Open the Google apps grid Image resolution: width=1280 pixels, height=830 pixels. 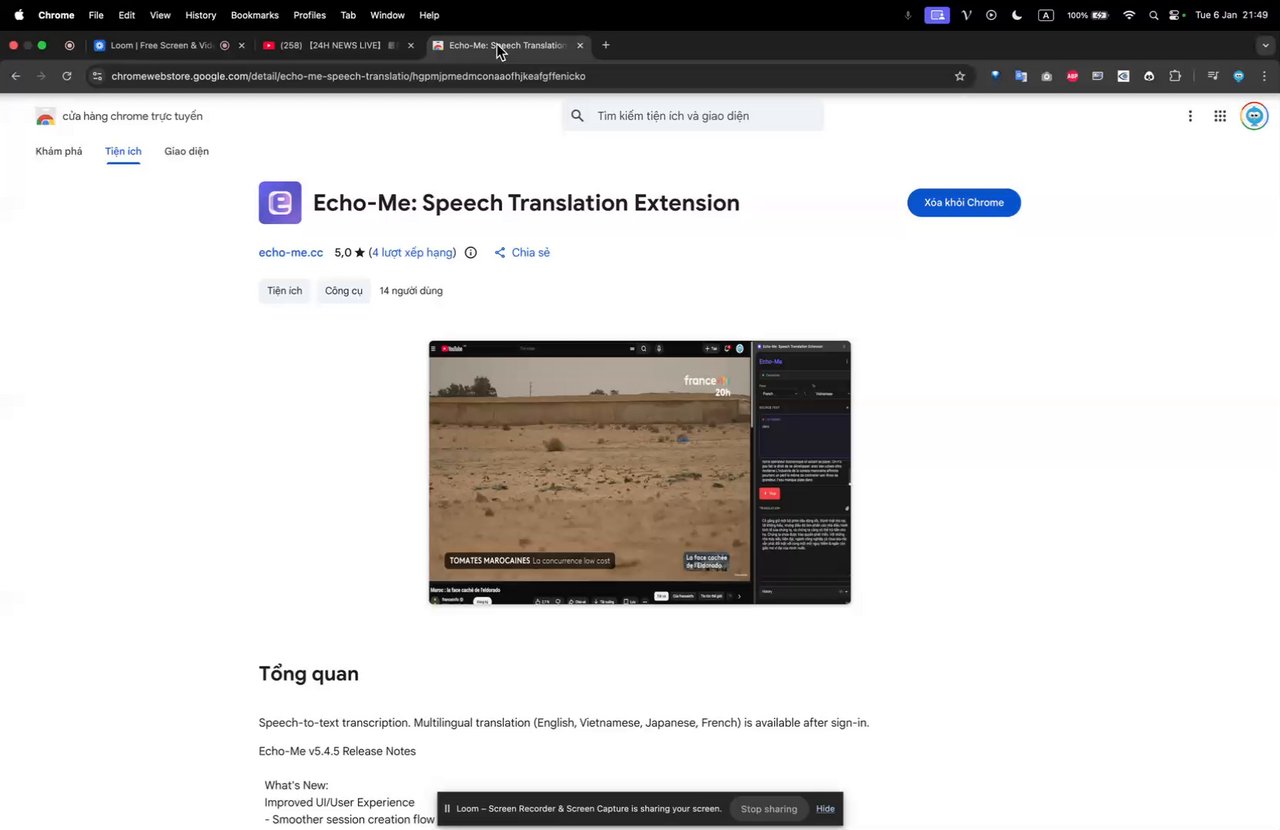tap(1220, 116)
